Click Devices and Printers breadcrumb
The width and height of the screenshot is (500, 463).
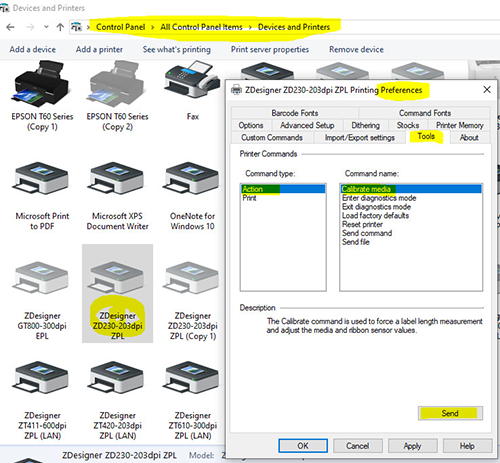pyautogui.click(x=294, y=27)
